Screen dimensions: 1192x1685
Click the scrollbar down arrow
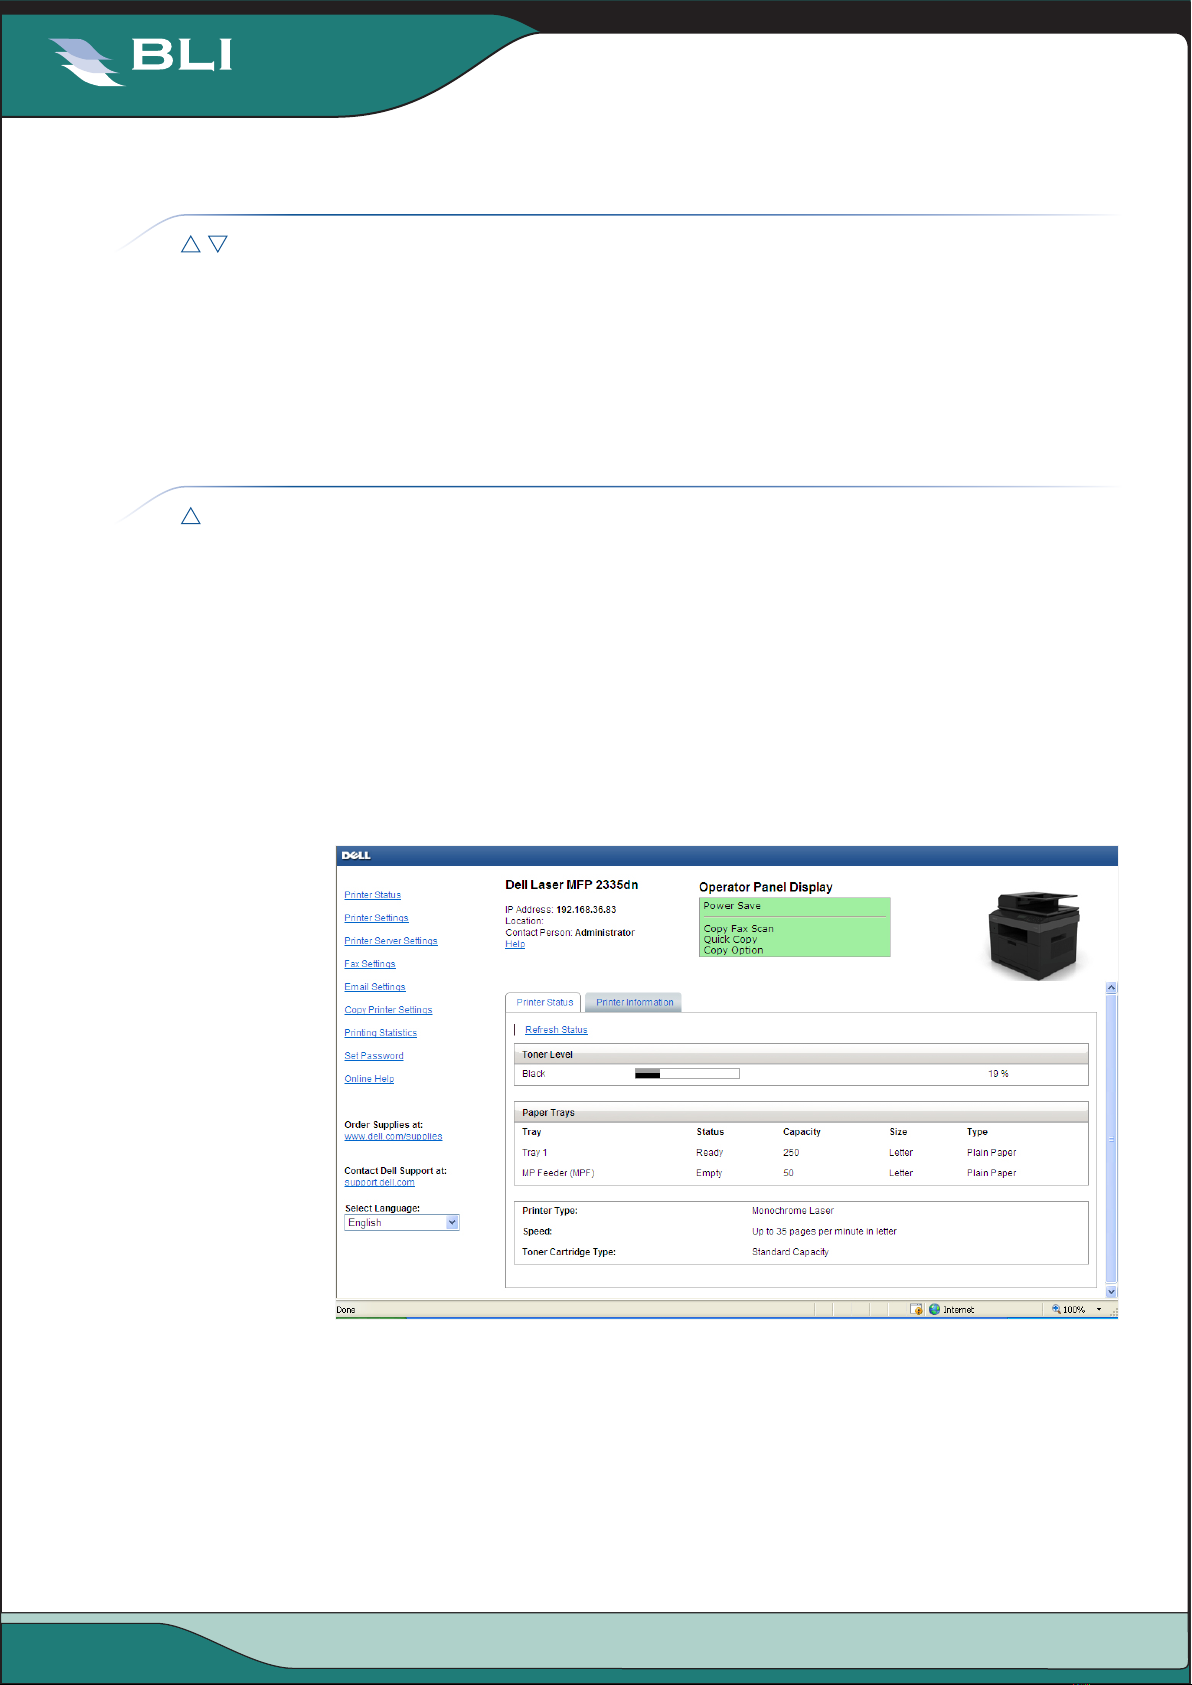coord(1111,1292)
